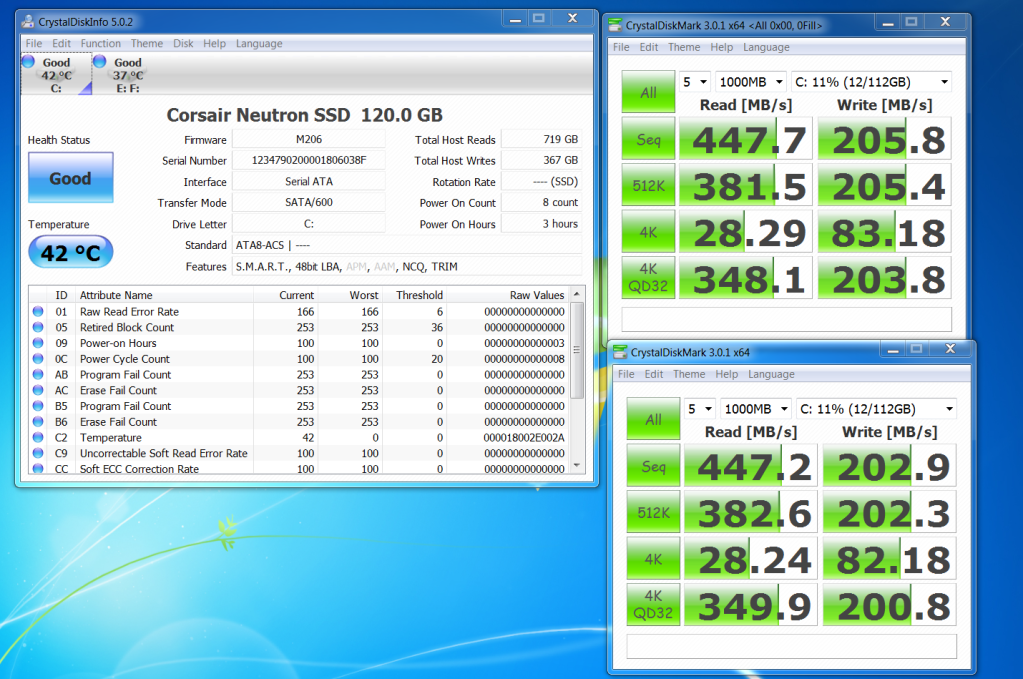Click the status circle for Uncorrectable Soft Read Error Rate

pos(38,453)
